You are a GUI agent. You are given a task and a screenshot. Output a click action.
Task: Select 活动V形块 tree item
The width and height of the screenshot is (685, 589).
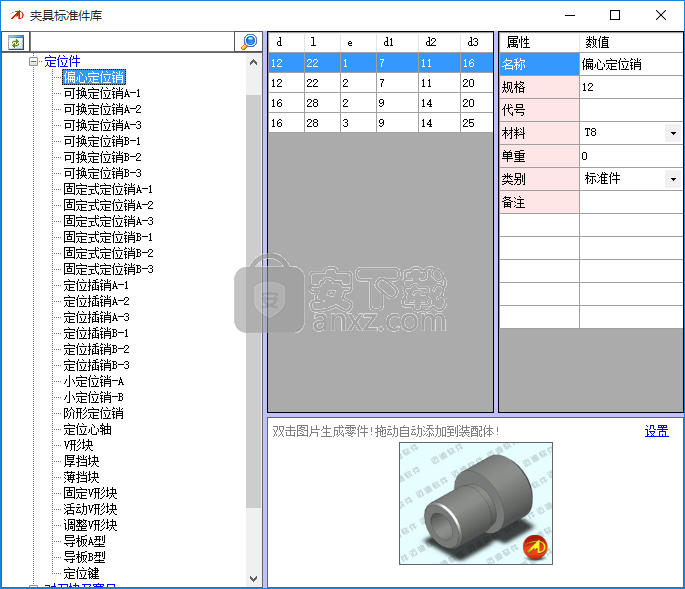[90, 509]
